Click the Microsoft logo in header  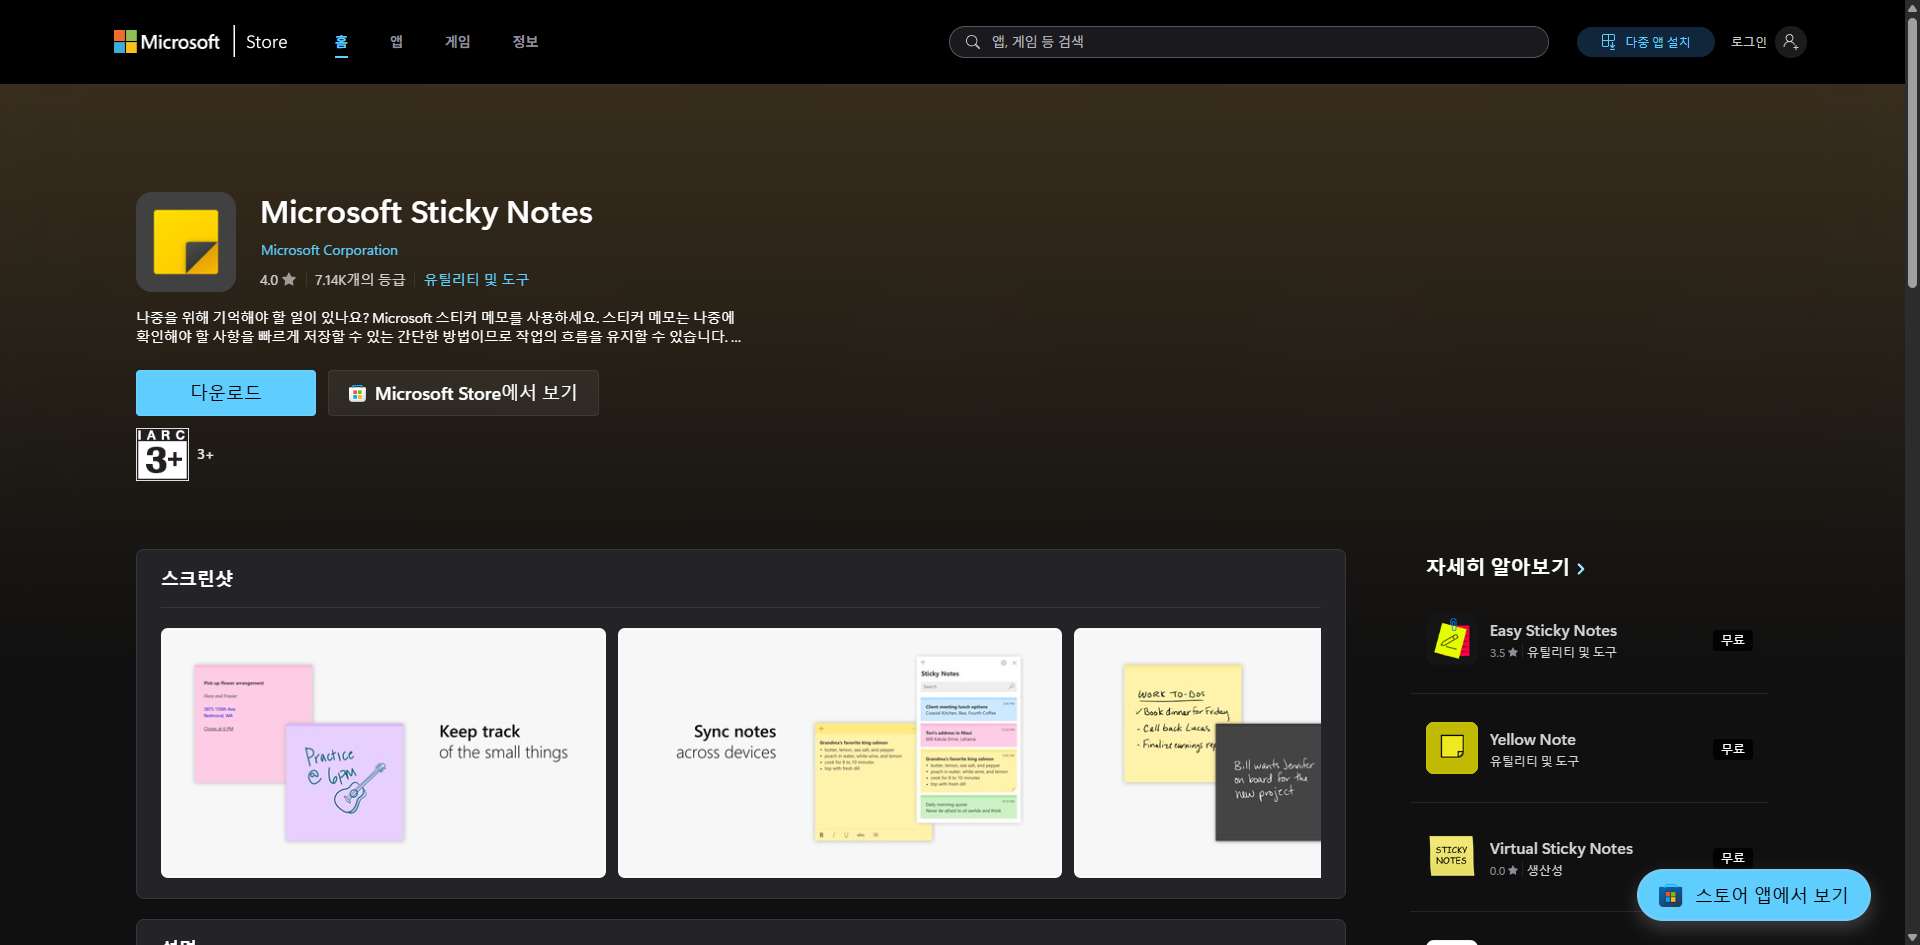166,42
